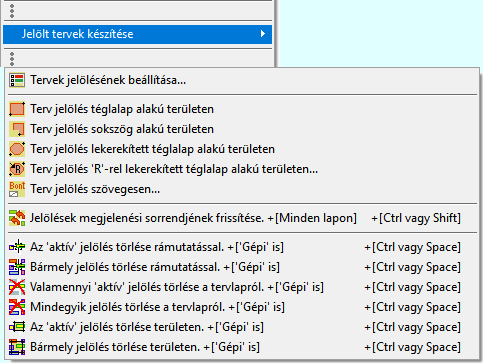Select Bármely jelölés törlése rámutatással entry

(243, 267)
